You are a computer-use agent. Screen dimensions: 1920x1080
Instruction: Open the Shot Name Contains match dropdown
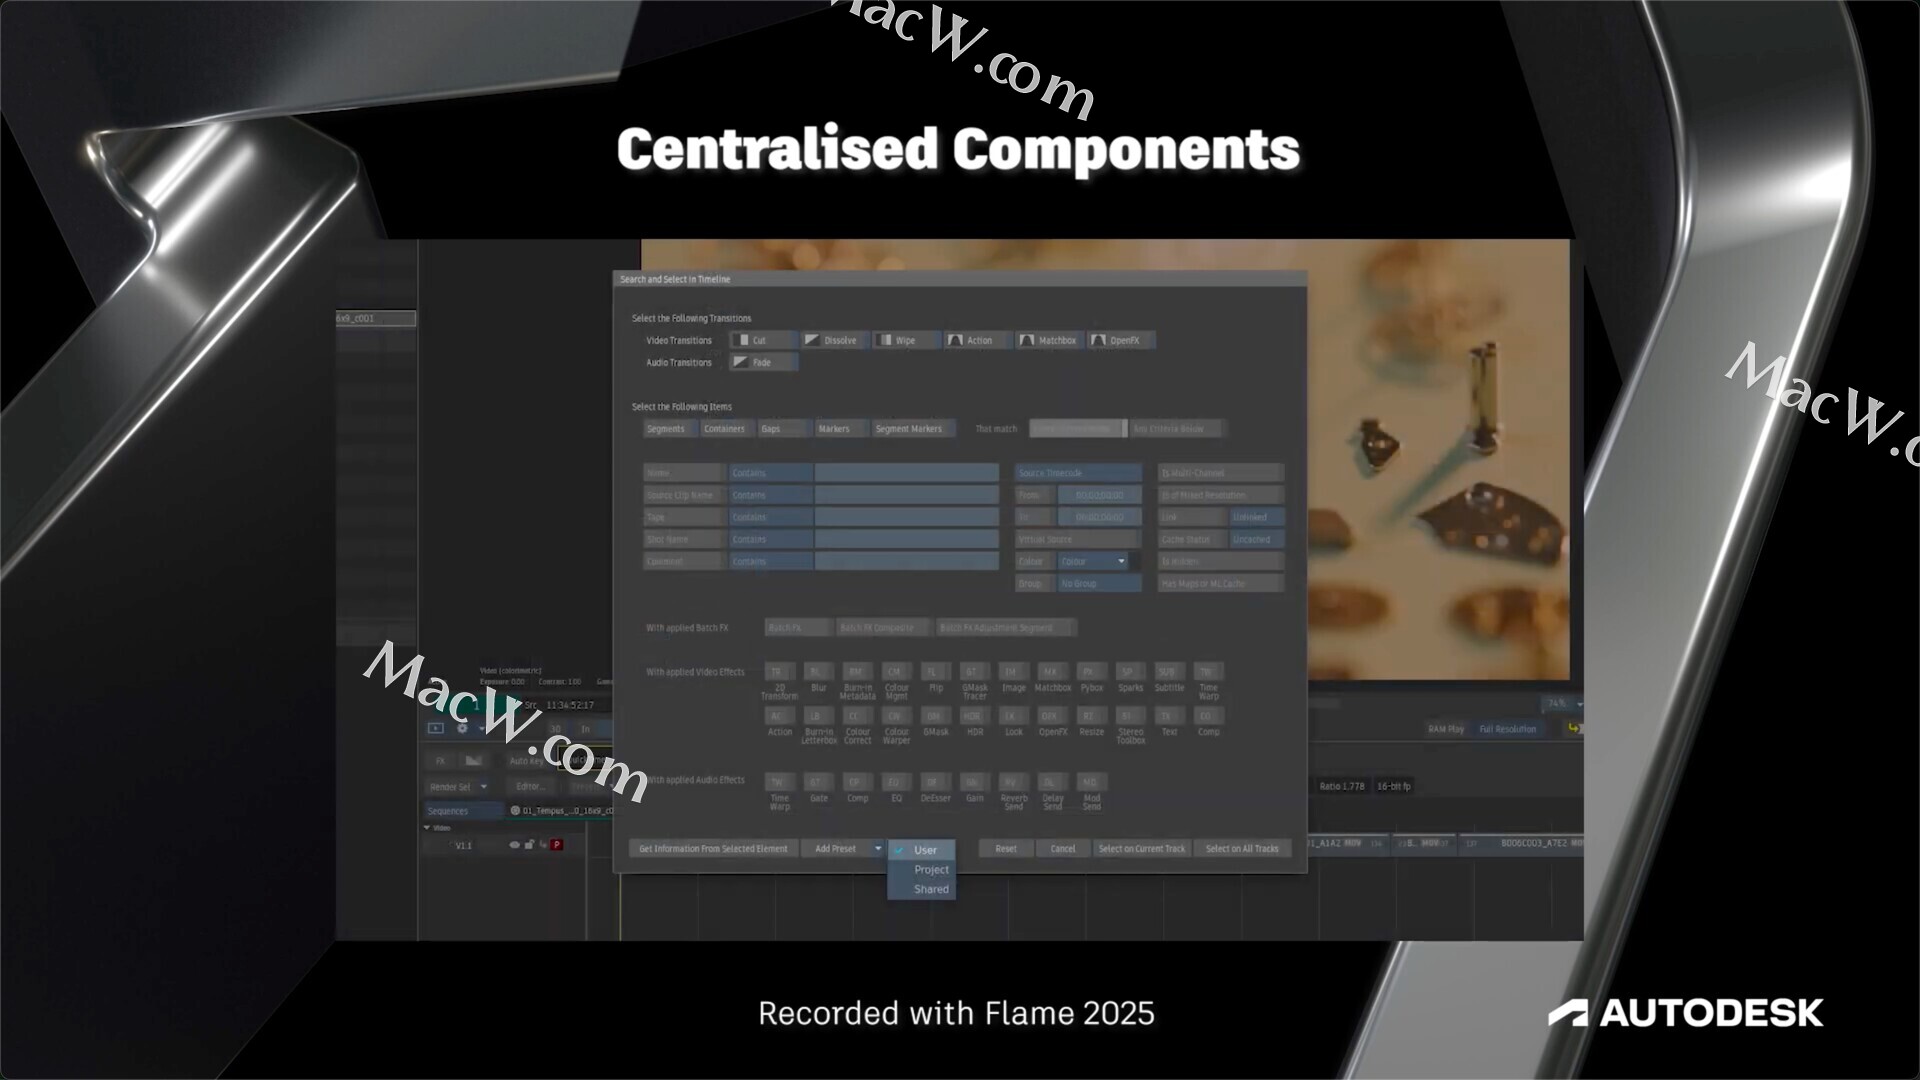pyautogui.click(x=770, y=539)
